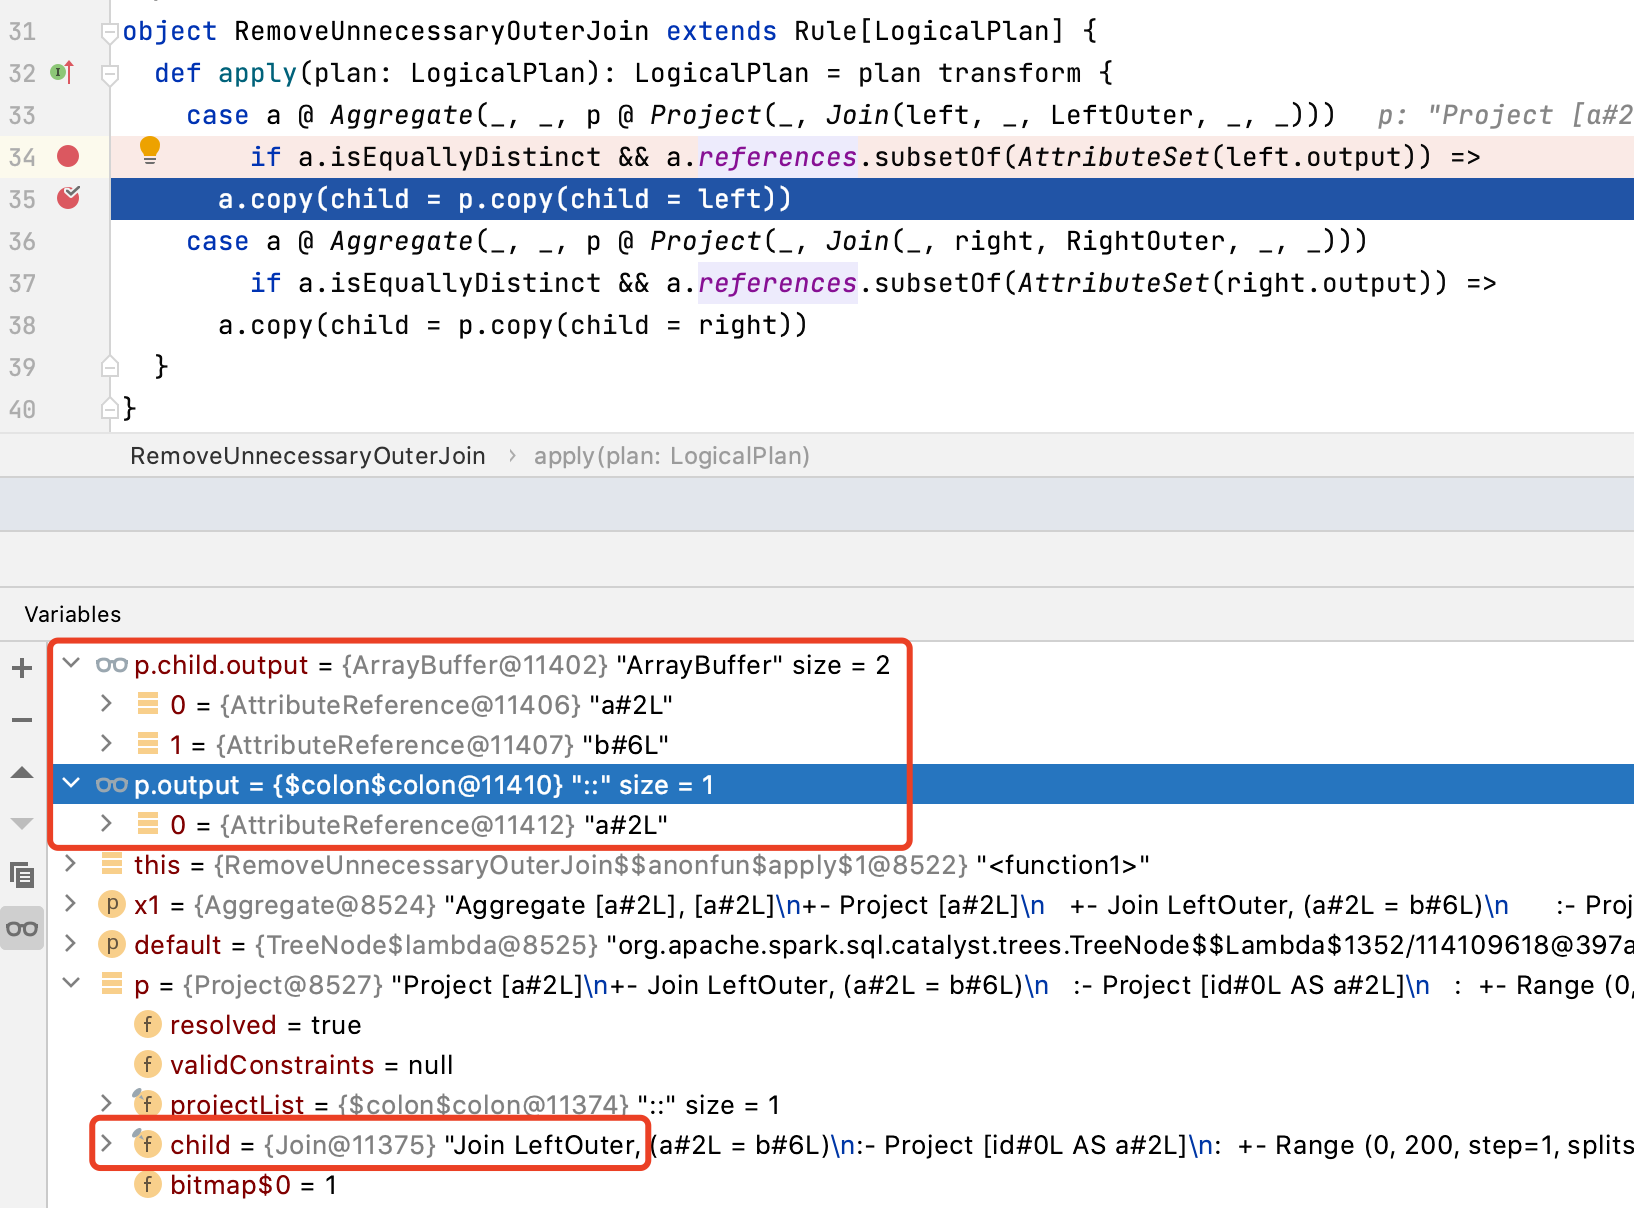The image size is (1634, 1208).
Task: Click the LeftOuter keyword on line 33
Action: pos(1122,115)
